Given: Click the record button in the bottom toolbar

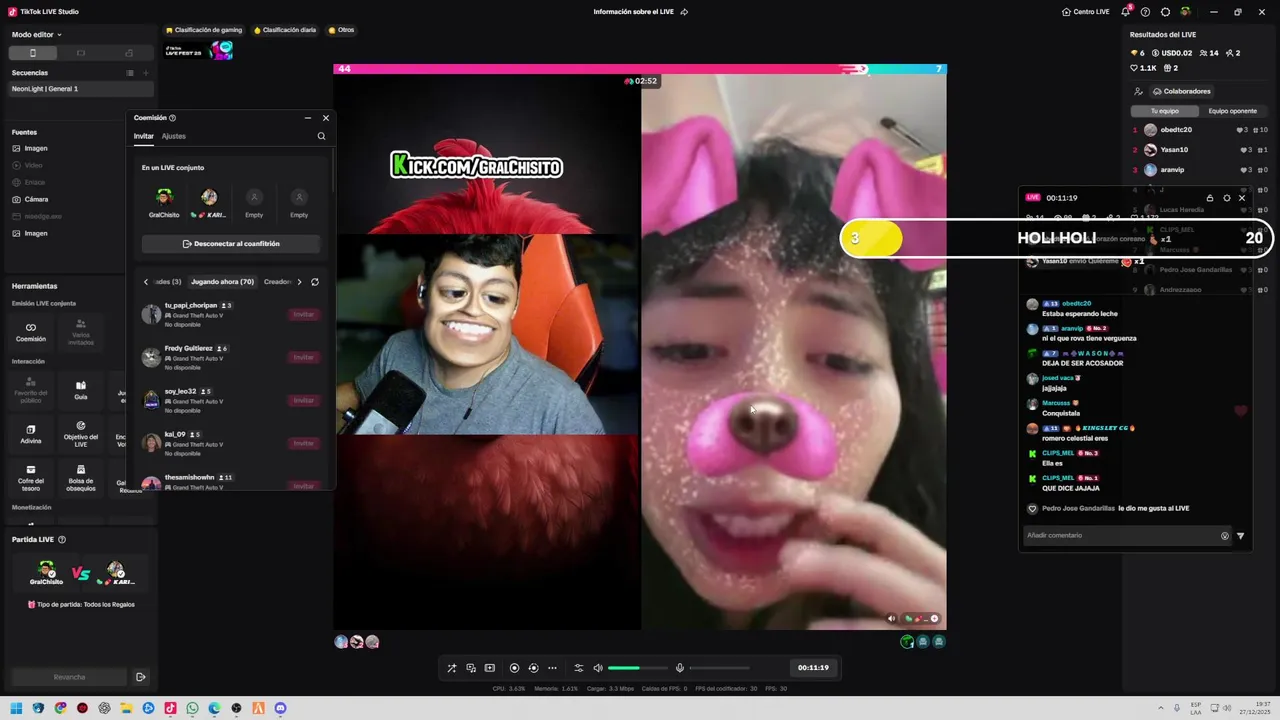Looking at the screenshot, I should [514, 668].
